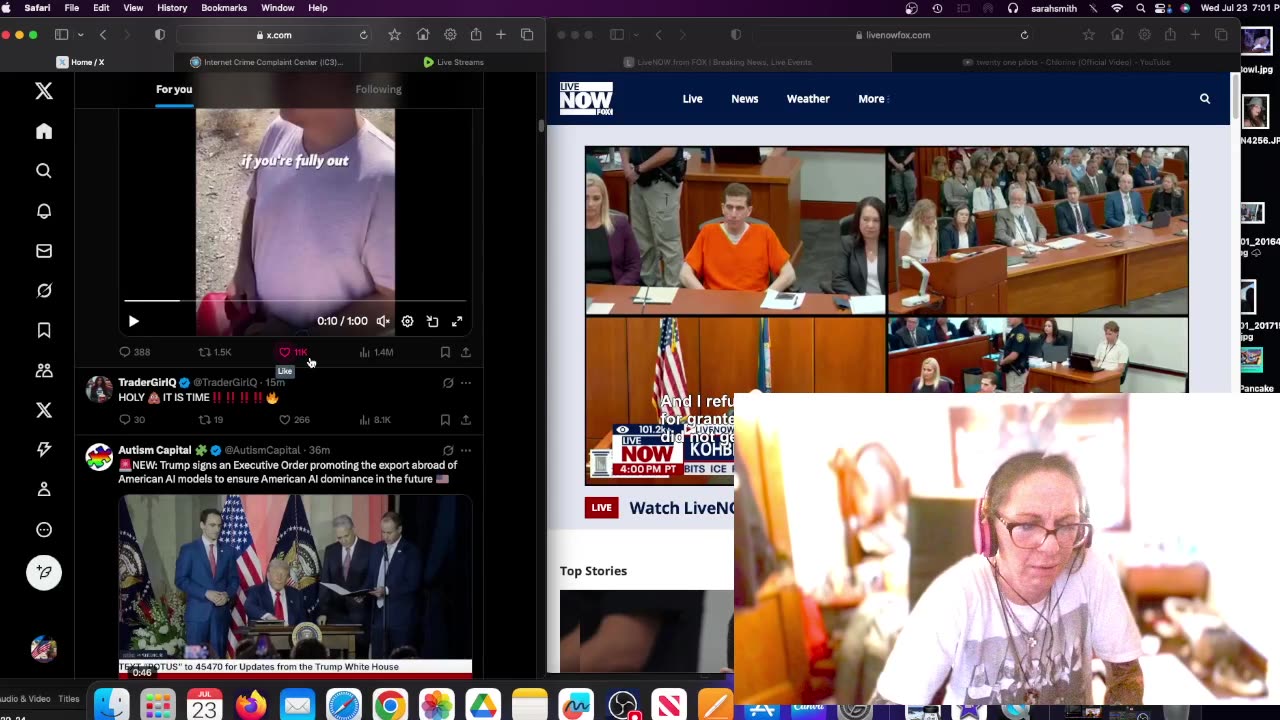
Task: Open Grok from X sidebar
Action: click(44, 291)
